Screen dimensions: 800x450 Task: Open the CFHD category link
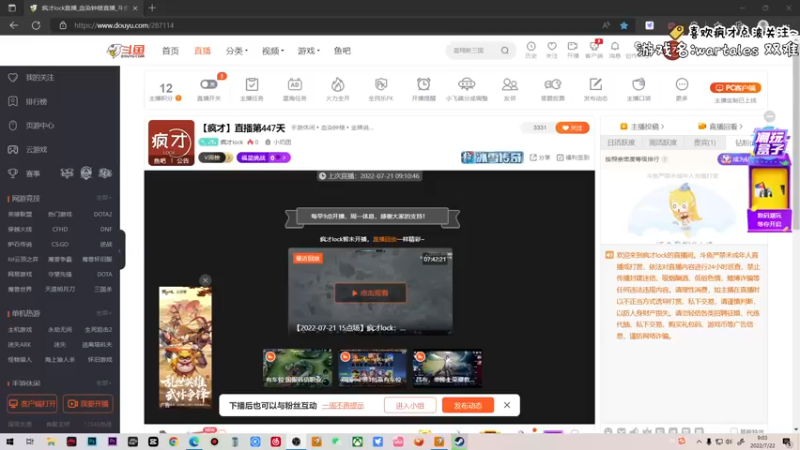[60, 229]
